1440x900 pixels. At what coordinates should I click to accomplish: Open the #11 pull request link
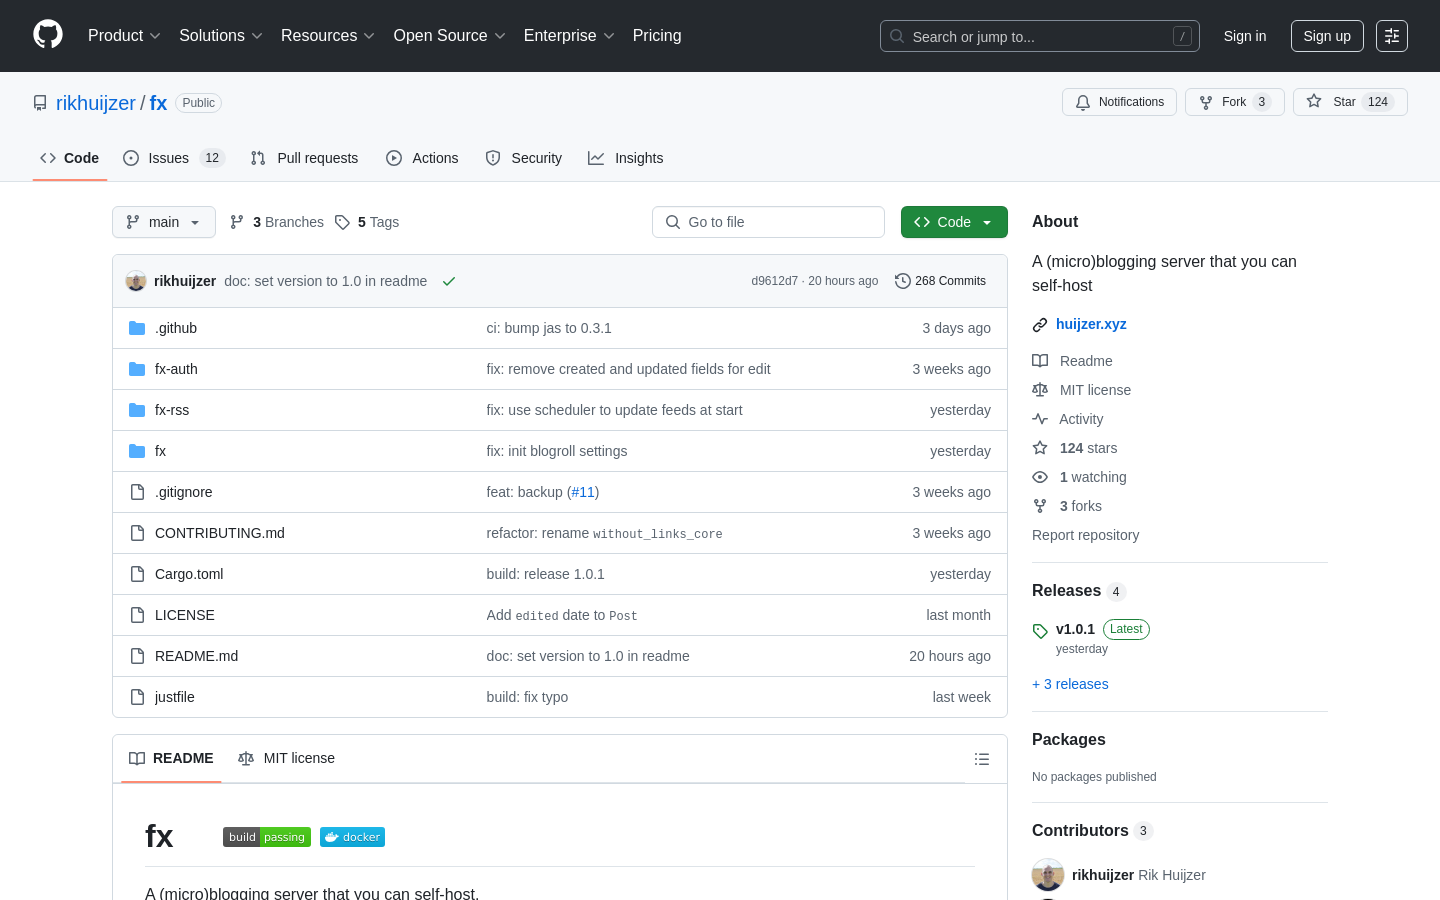[x=583, y=492]
